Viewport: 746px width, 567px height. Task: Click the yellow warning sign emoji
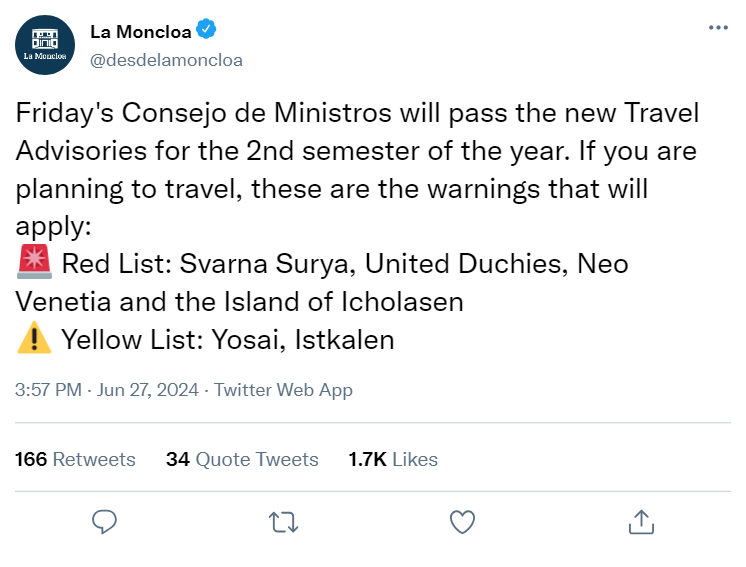pos(35,340)
